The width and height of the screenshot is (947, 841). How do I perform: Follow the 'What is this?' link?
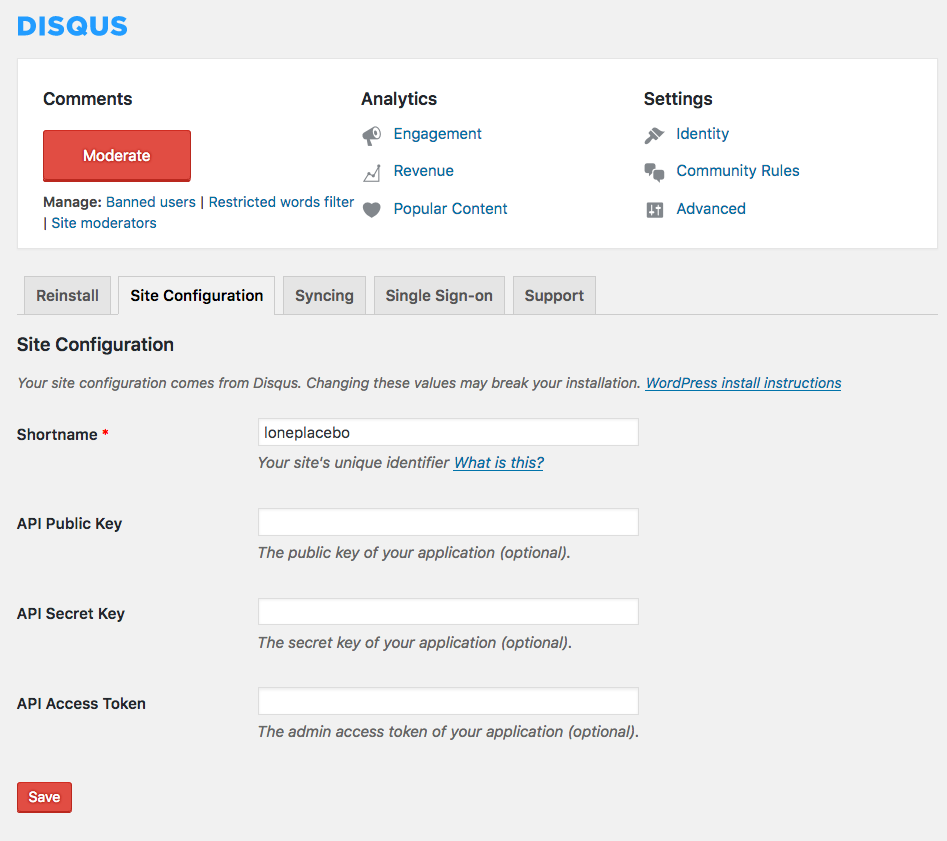[499, 463]
